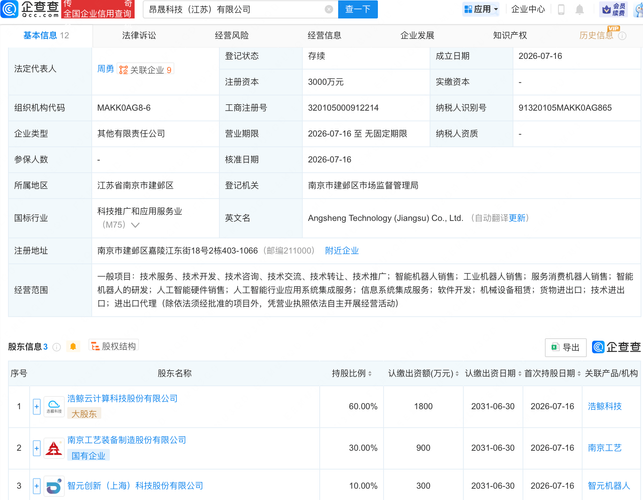Click 浩鲸科技 company logo thumbnail
643x500 pixels.
54,406
